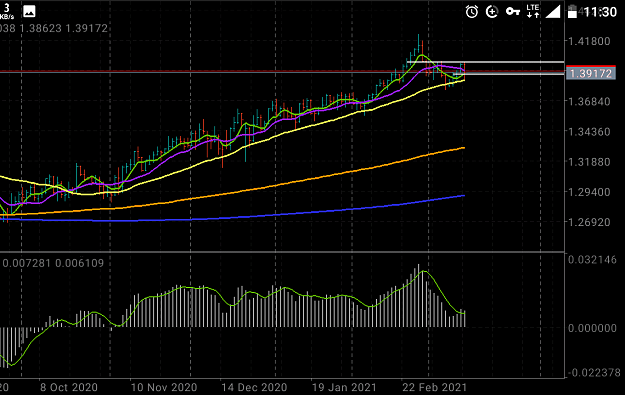
Task: Tap the picture notification icon in status bar
Action: click(x=29, y=11)
